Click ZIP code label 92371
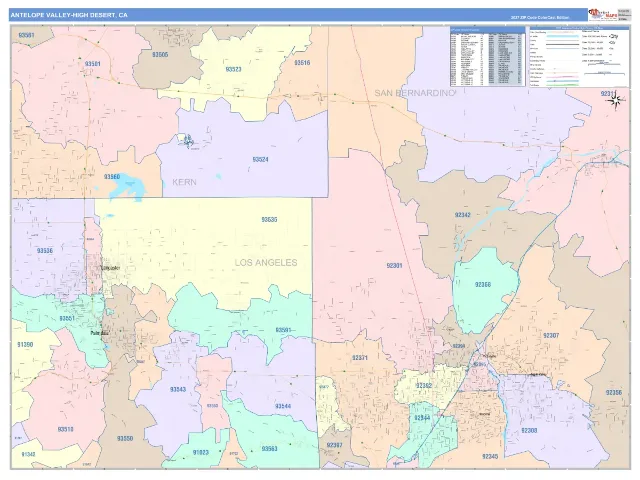Viewport: 640px width, 480px height. pos(360,358)
